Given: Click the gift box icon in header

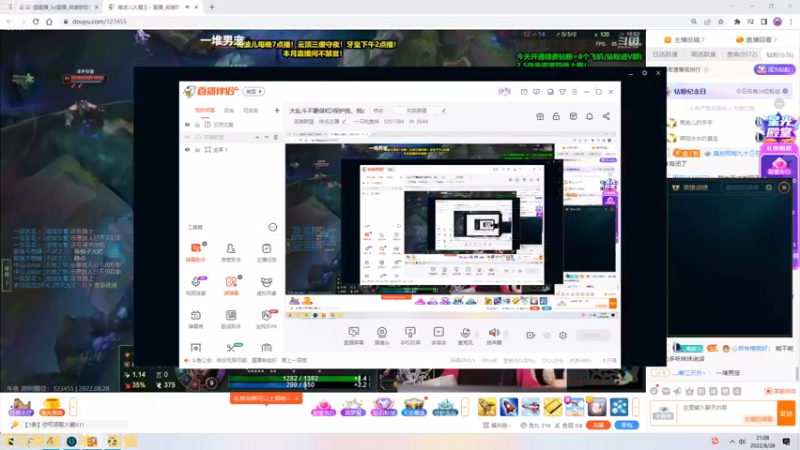Looking at the screenshot, I should click(540, 116).
